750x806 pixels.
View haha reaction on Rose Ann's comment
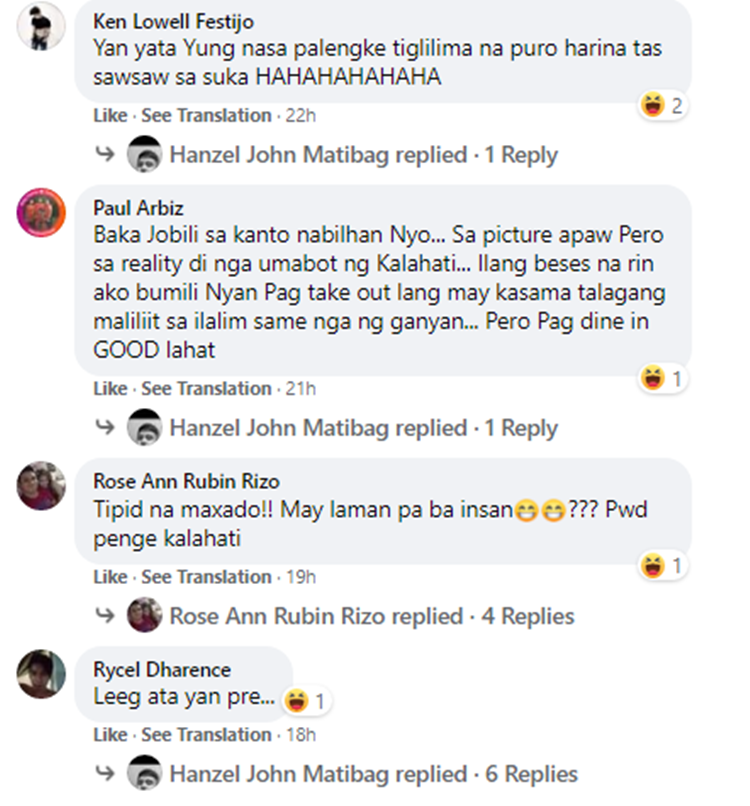[x=663, y=566]
